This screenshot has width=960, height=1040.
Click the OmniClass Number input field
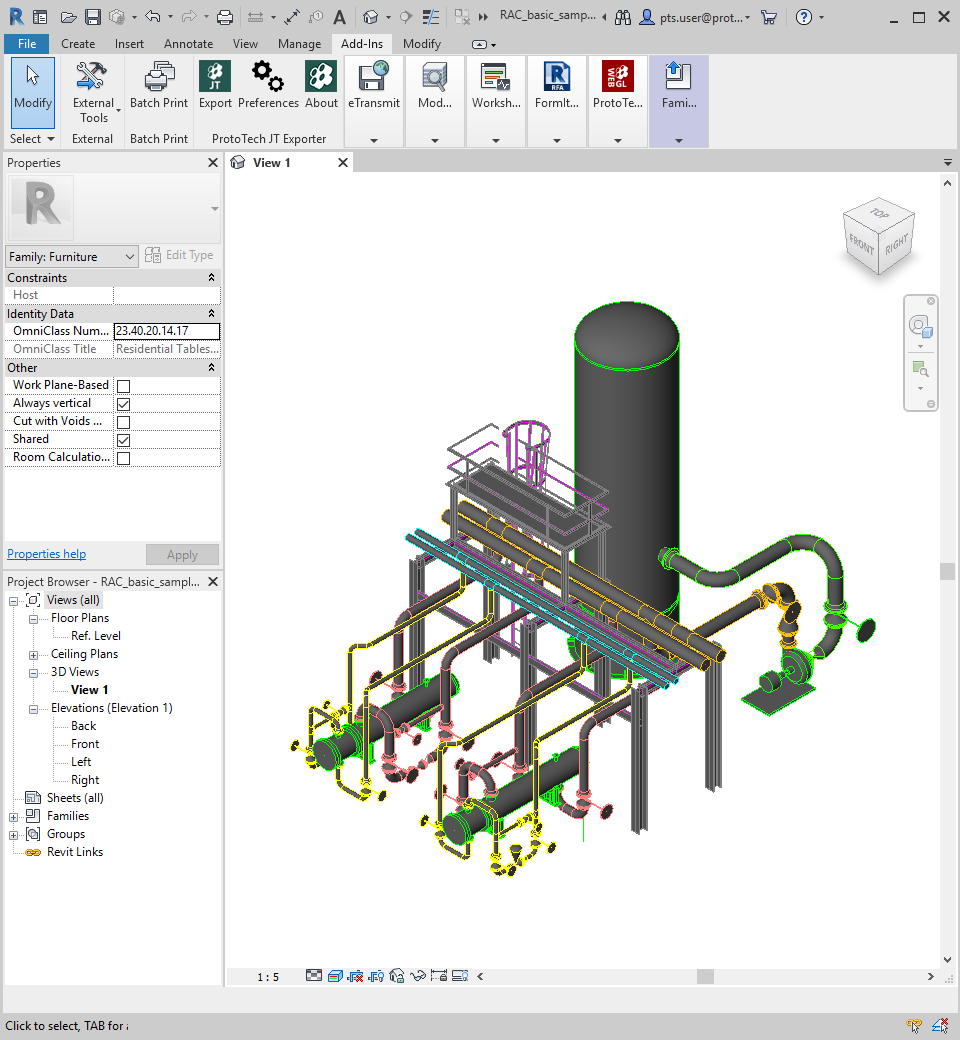point(166,331)
